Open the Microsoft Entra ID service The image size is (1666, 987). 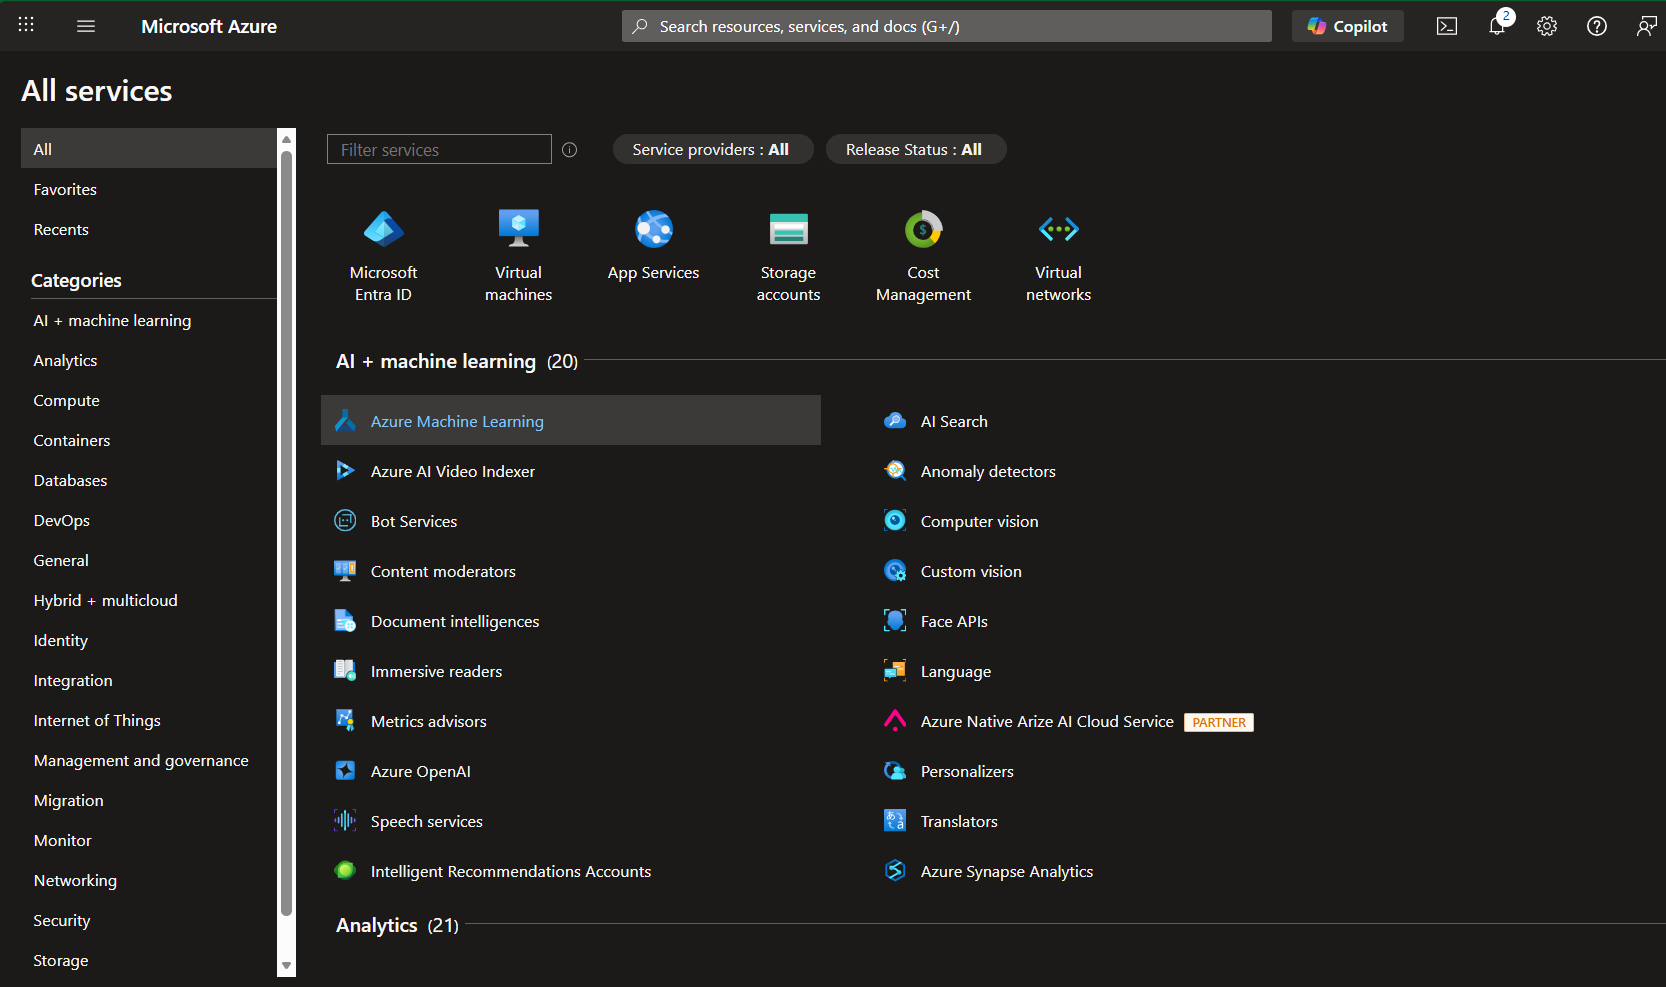point(383,255)
